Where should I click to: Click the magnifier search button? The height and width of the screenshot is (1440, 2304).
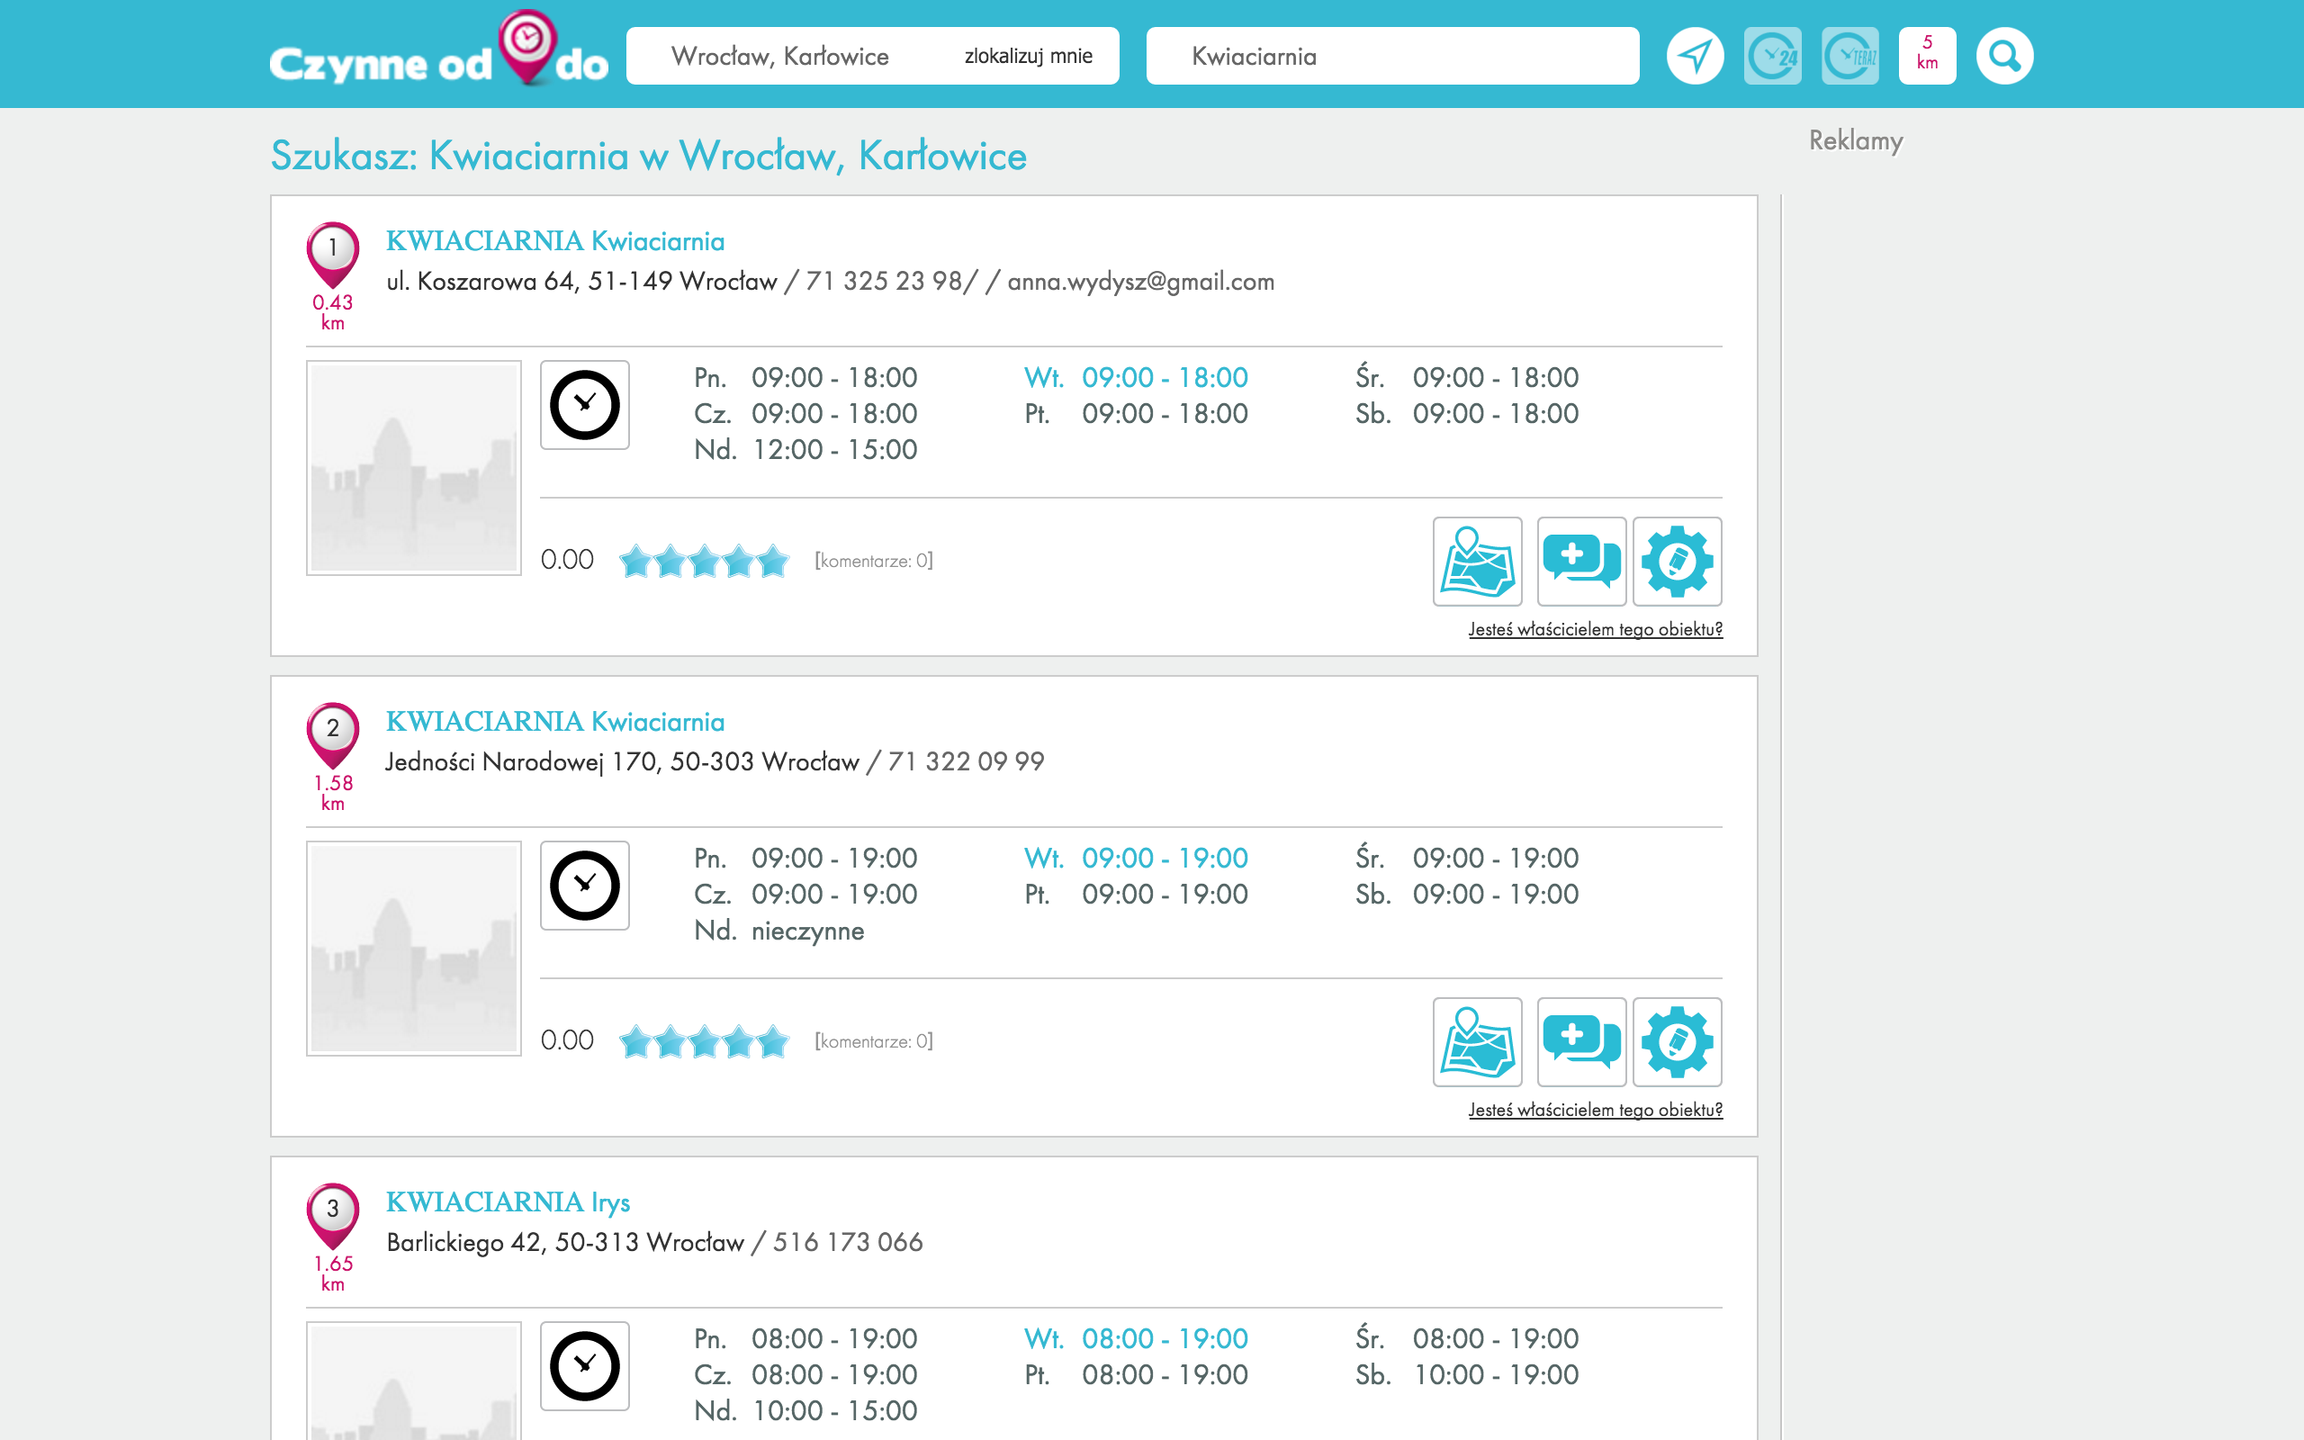pos(2005,56)
